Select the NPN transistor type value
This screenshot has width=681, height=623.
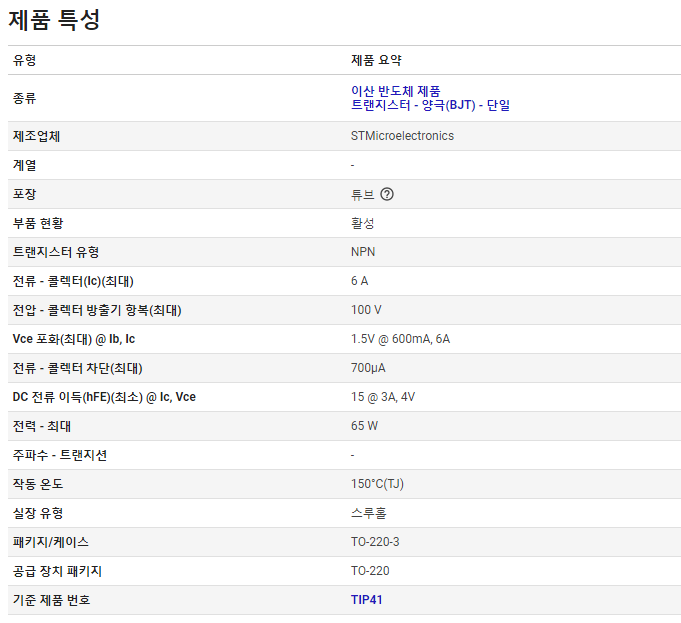[x=363, y=252]
